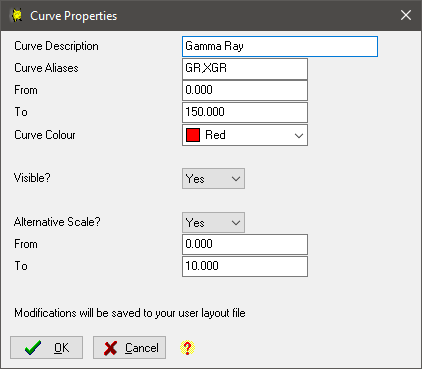Click the Curve Colour label
Screen dimensions: 422x369
click(x=45, y=135)
